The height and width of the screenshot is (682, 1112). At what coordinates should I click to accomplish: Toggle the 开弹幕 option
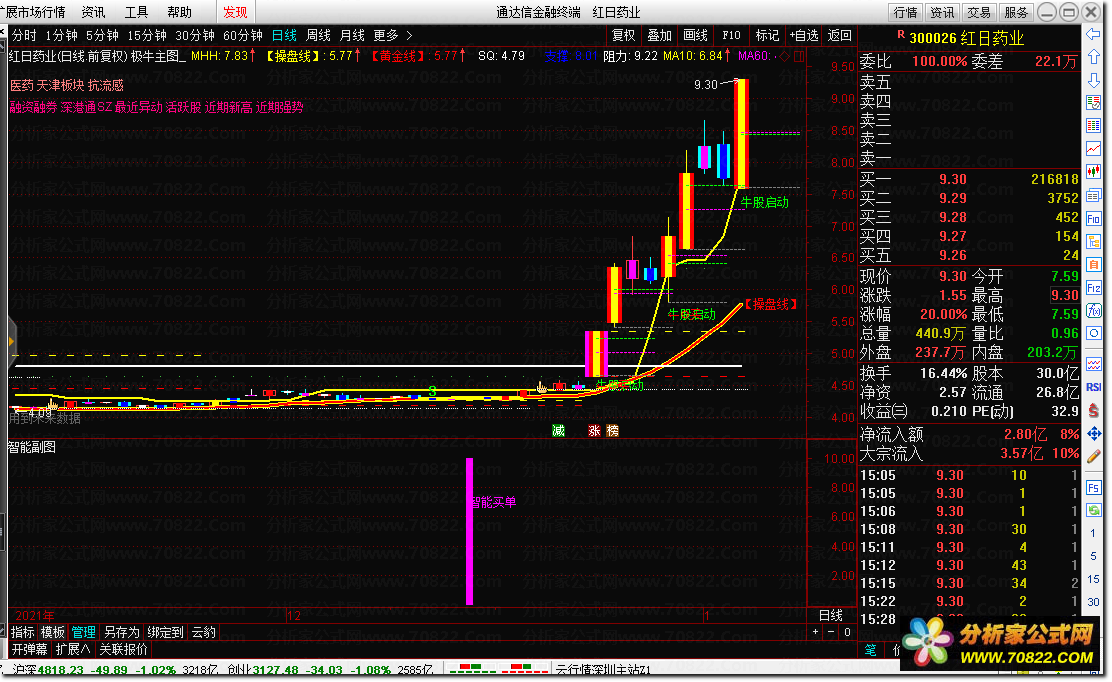tap(30, 649)
